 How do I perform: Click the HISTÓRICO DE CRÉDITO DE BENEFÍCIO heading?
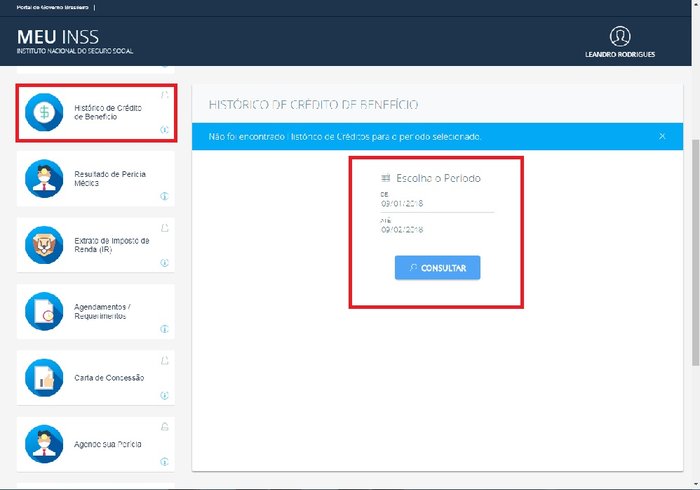[313, 105]
